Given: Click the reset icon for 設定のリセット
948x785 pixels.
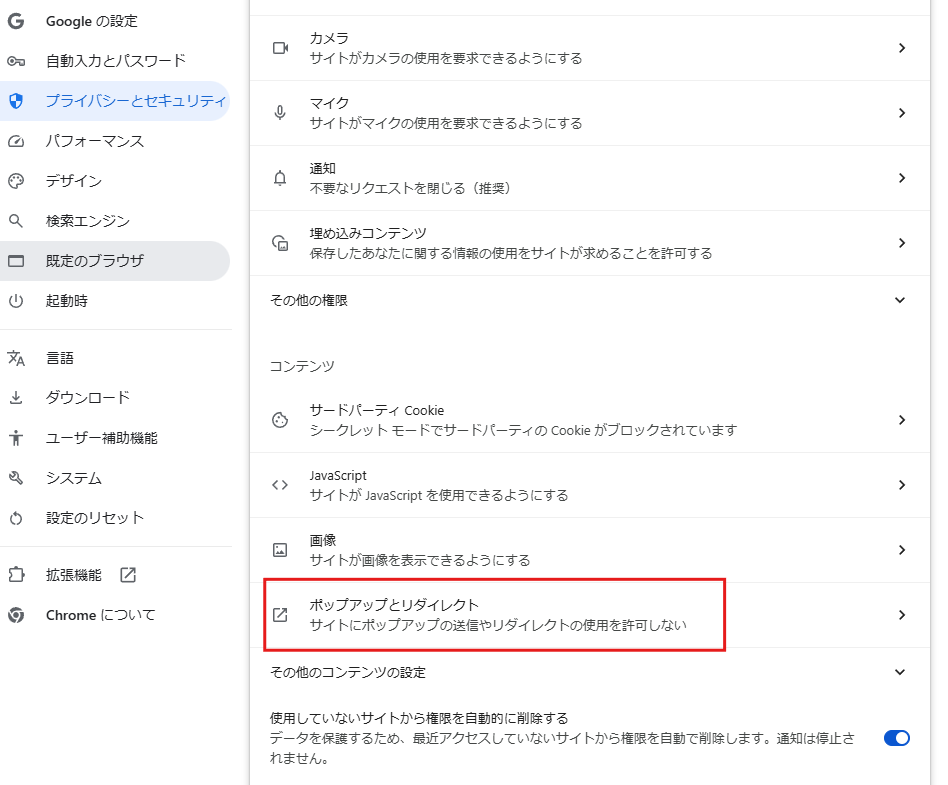Looking at the screenshot, I should (x=16, y=518).
